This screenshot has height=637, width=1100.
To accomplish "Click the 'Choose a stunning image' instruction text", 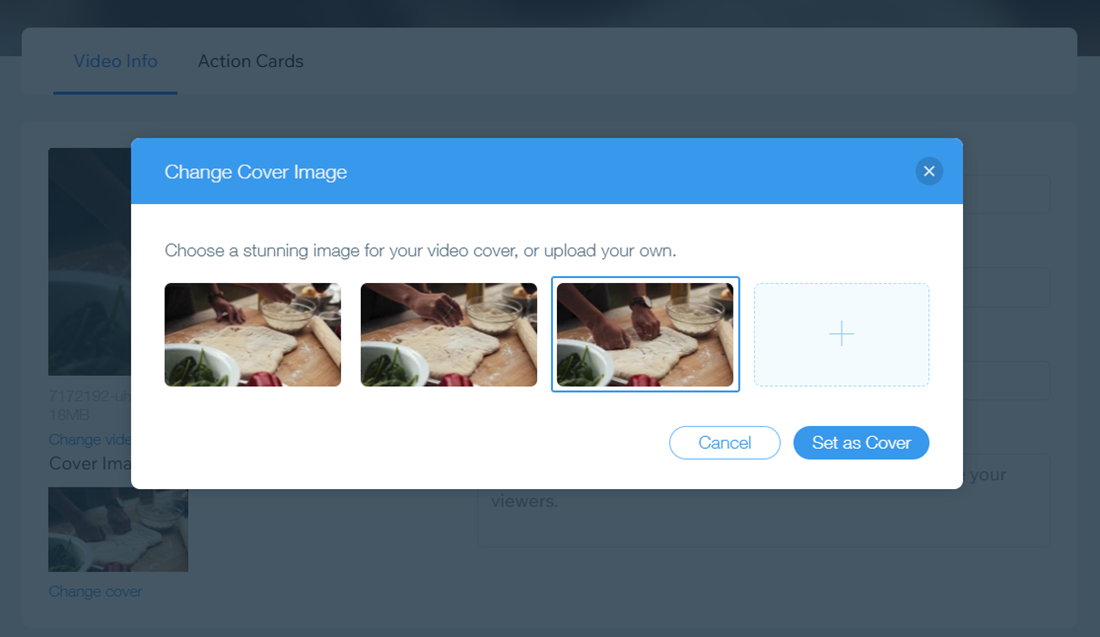I will pyautogui.click(x=420, y=250).
